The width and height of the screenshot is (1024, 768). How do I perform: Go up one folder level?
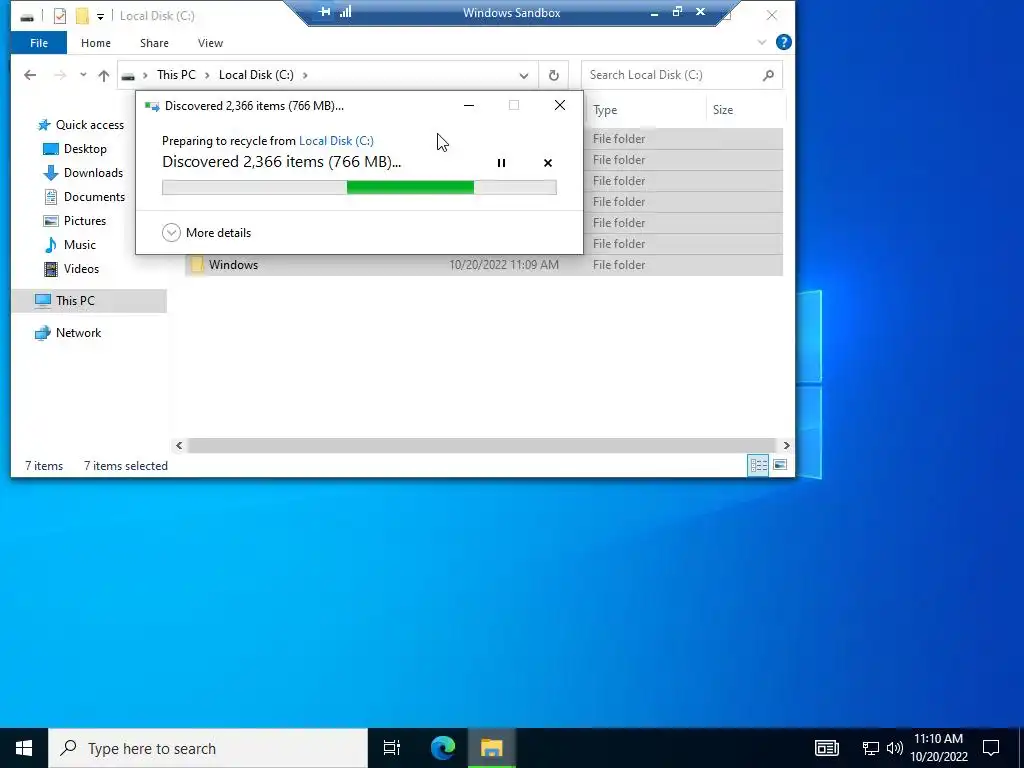pos(104,75)
